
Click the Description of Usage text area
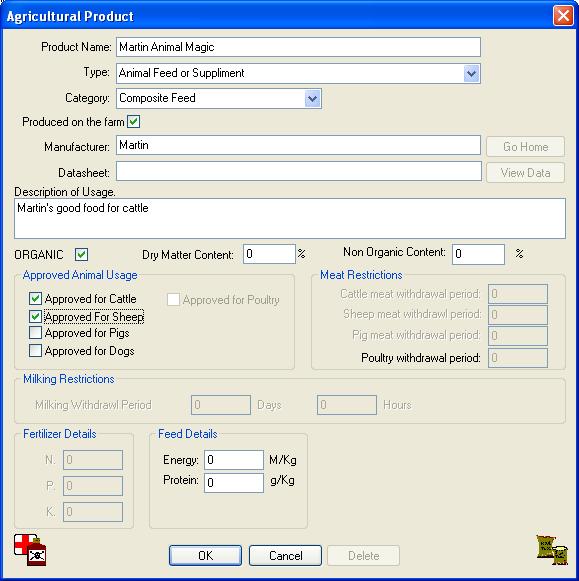[290, 219]
